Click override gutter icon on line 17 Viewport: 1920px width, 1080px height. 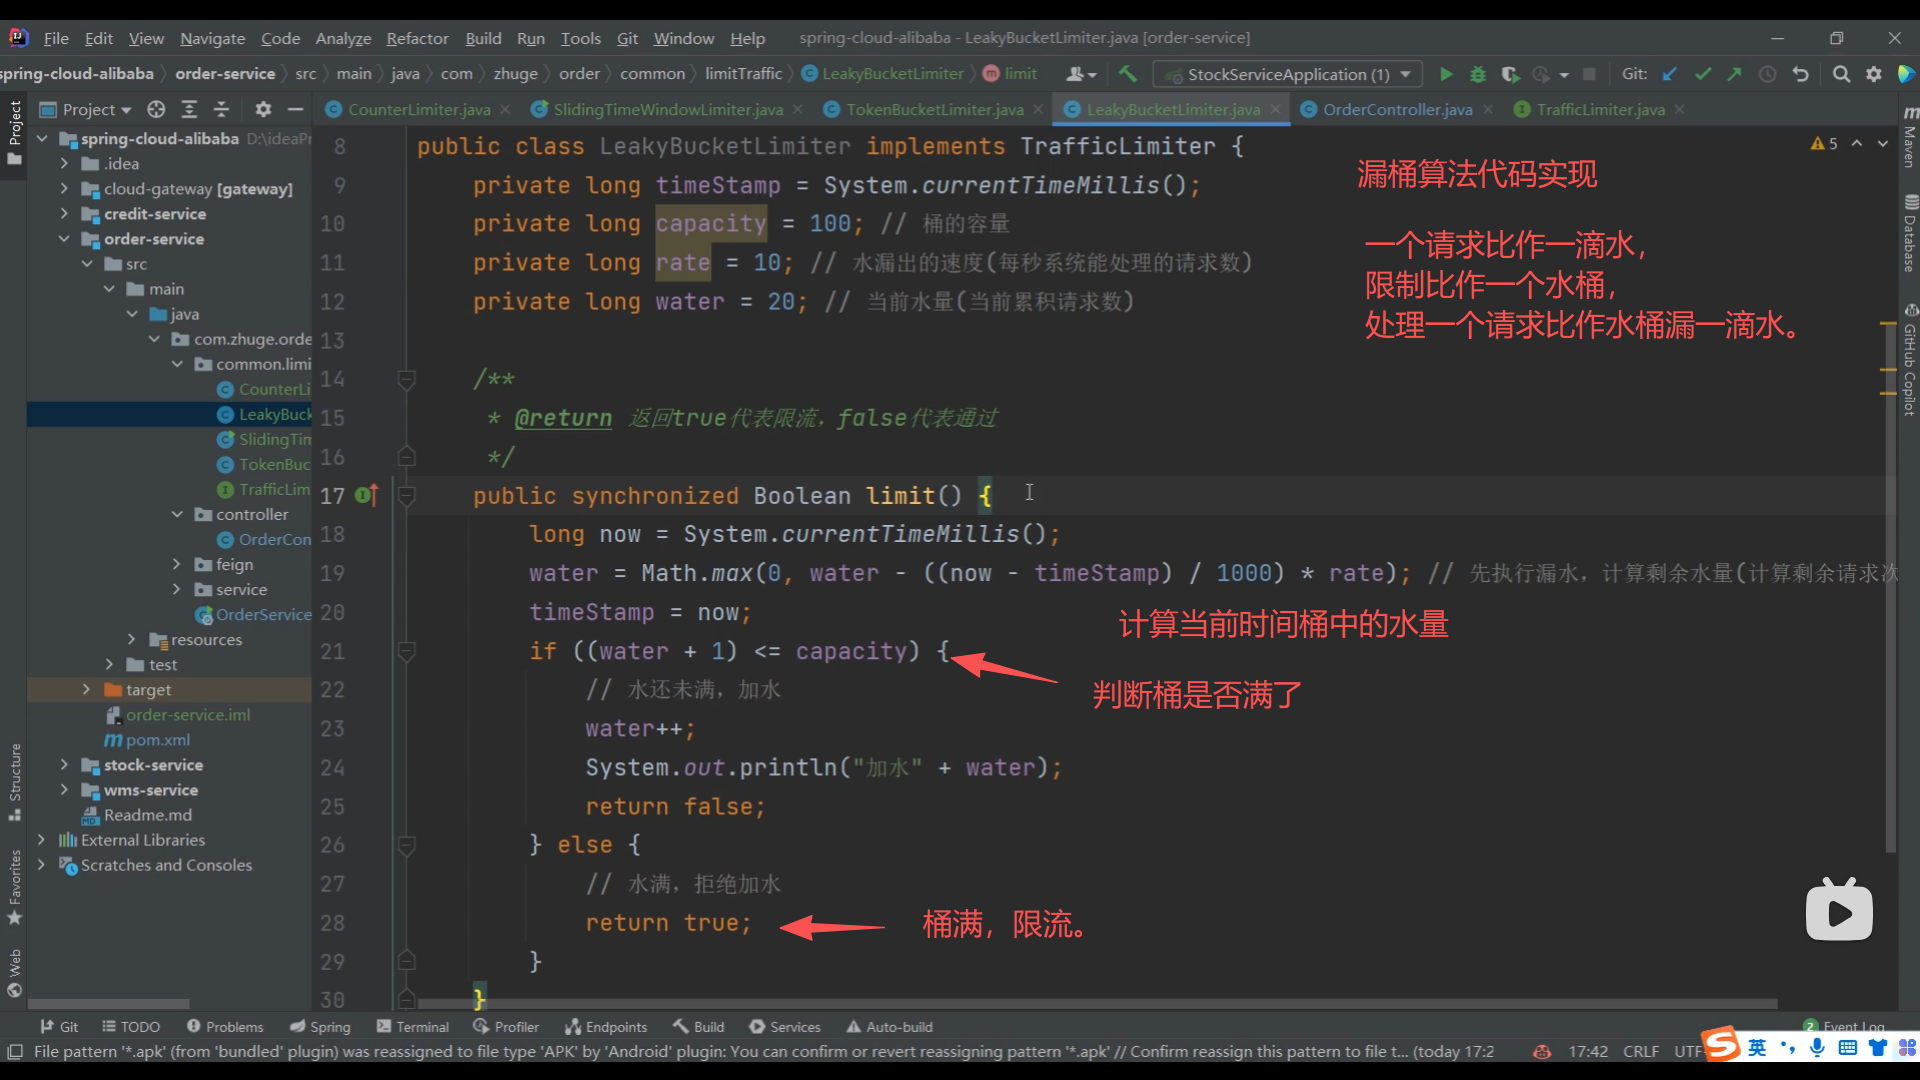(367, 495)
